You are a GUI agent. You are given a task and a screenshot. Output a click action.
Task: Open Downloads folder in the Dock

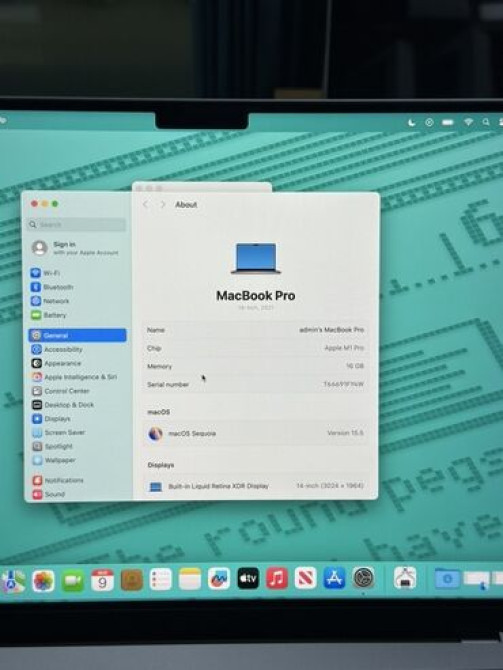pos(447,579)
